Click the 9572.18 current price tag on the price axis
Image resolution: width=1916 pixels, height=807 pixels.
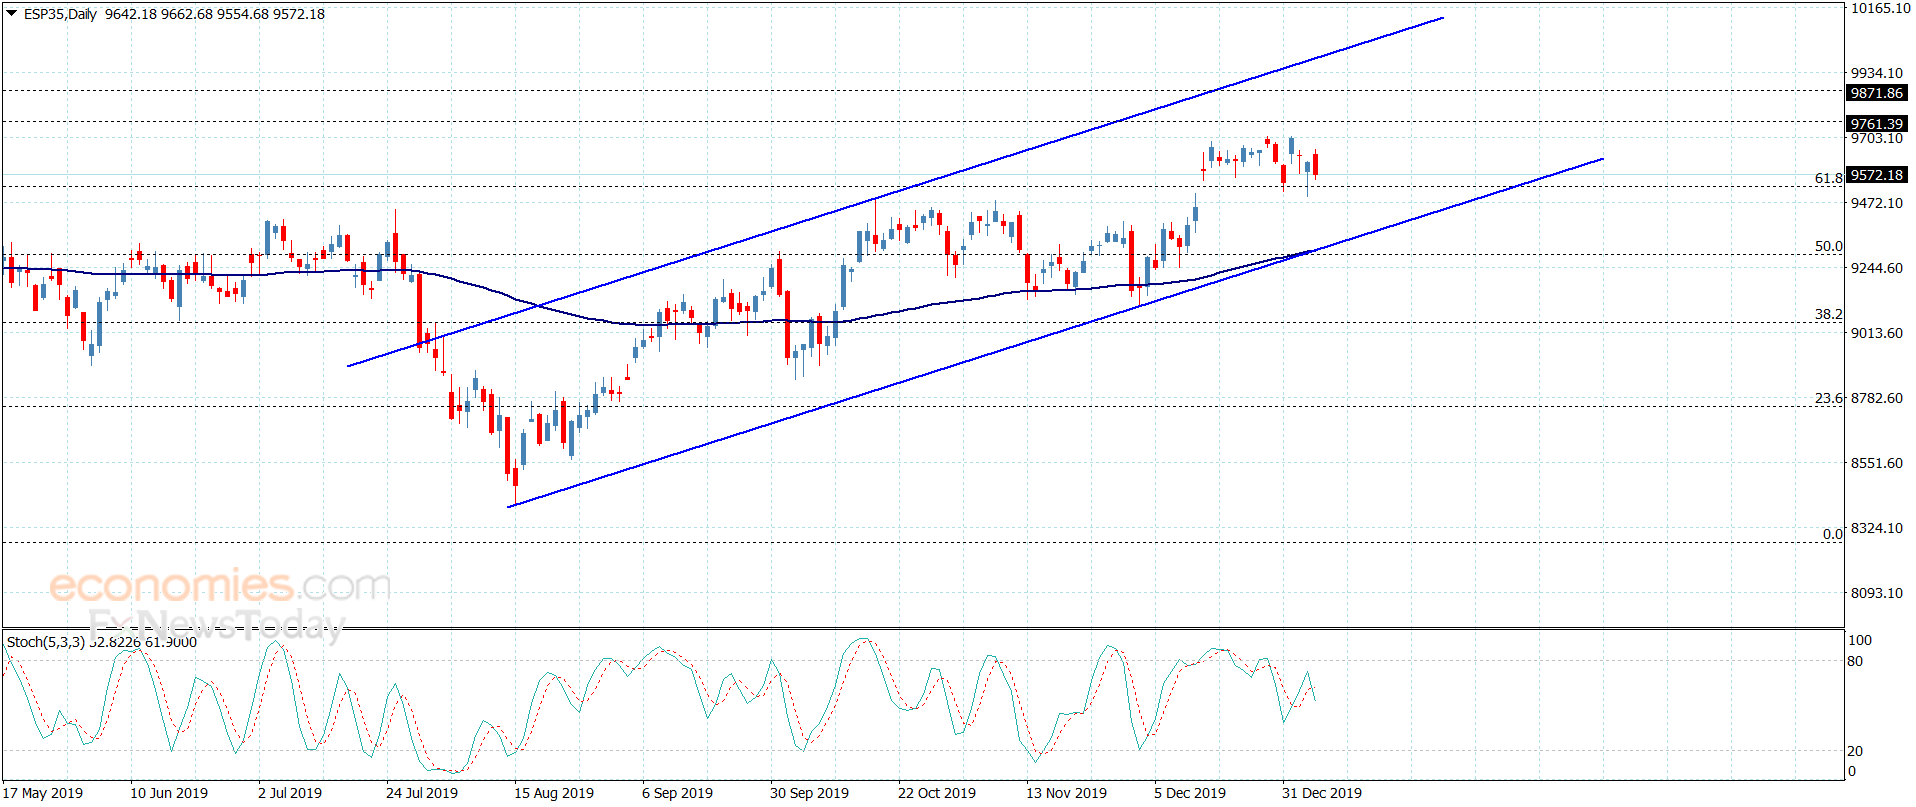[x=1876, y=175]
